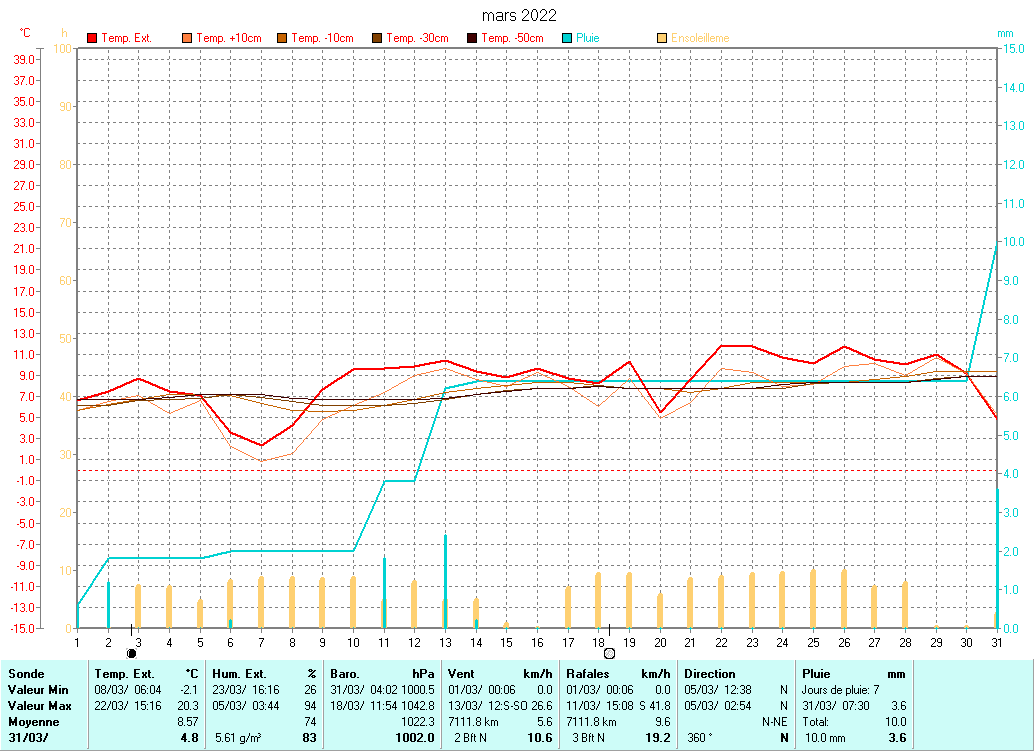The image size is (1034, 751).
Task: Click day 31 on the horizontal axis
Action: (x=996, y=641)
